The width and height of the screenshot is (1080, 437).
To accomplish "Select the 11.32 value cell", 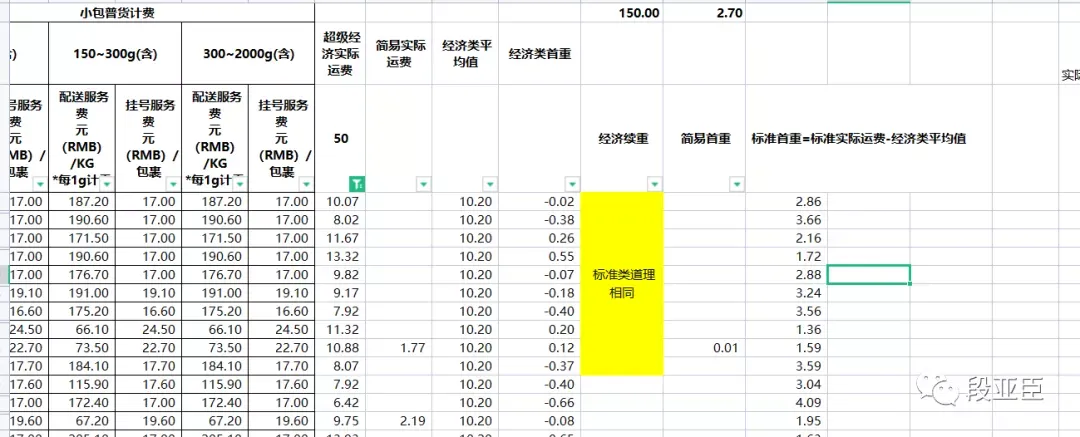I will click(340, 329).
